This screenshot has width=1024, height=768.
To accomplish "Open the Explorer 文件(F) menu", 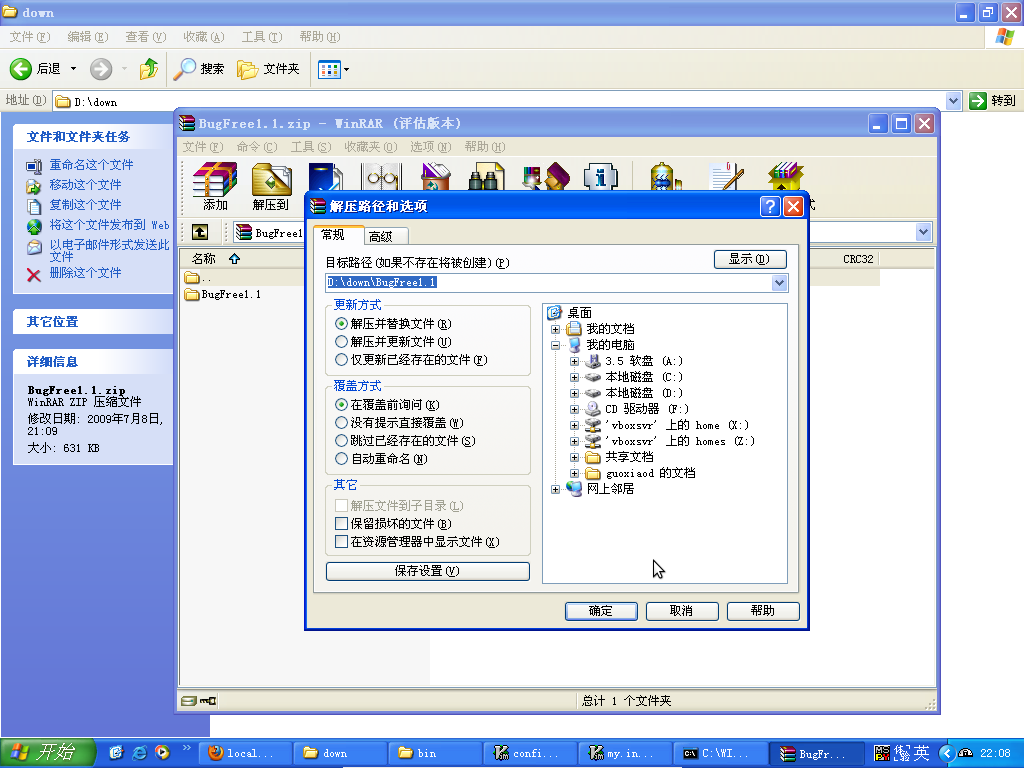I will click(x=29, y=37).
